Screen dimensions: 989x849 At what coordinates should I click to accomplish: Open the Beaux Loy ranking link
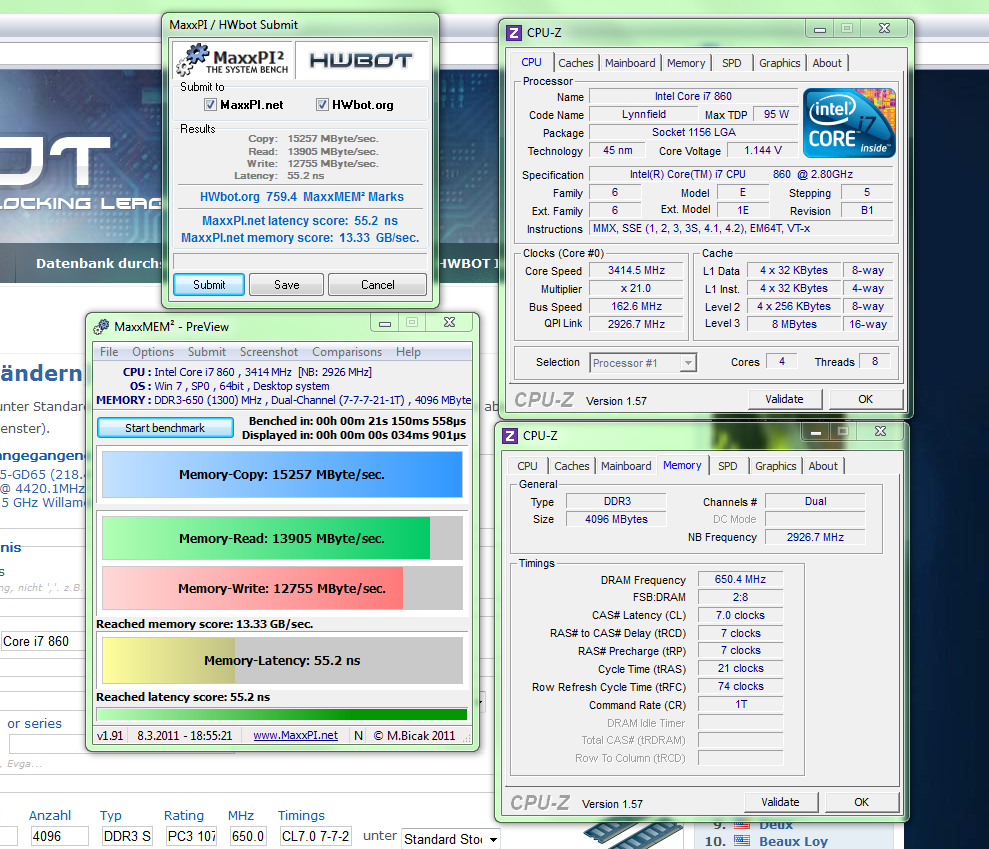793,841
